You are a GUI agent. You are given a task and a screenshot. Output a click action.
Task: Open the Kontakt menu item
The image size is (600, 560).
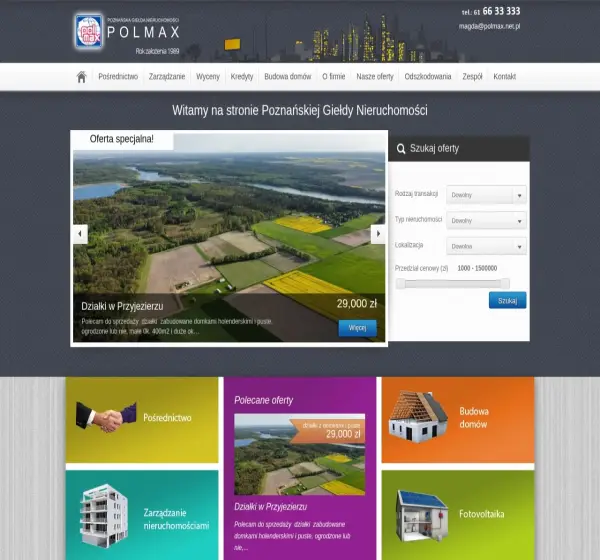click(505, 77)
